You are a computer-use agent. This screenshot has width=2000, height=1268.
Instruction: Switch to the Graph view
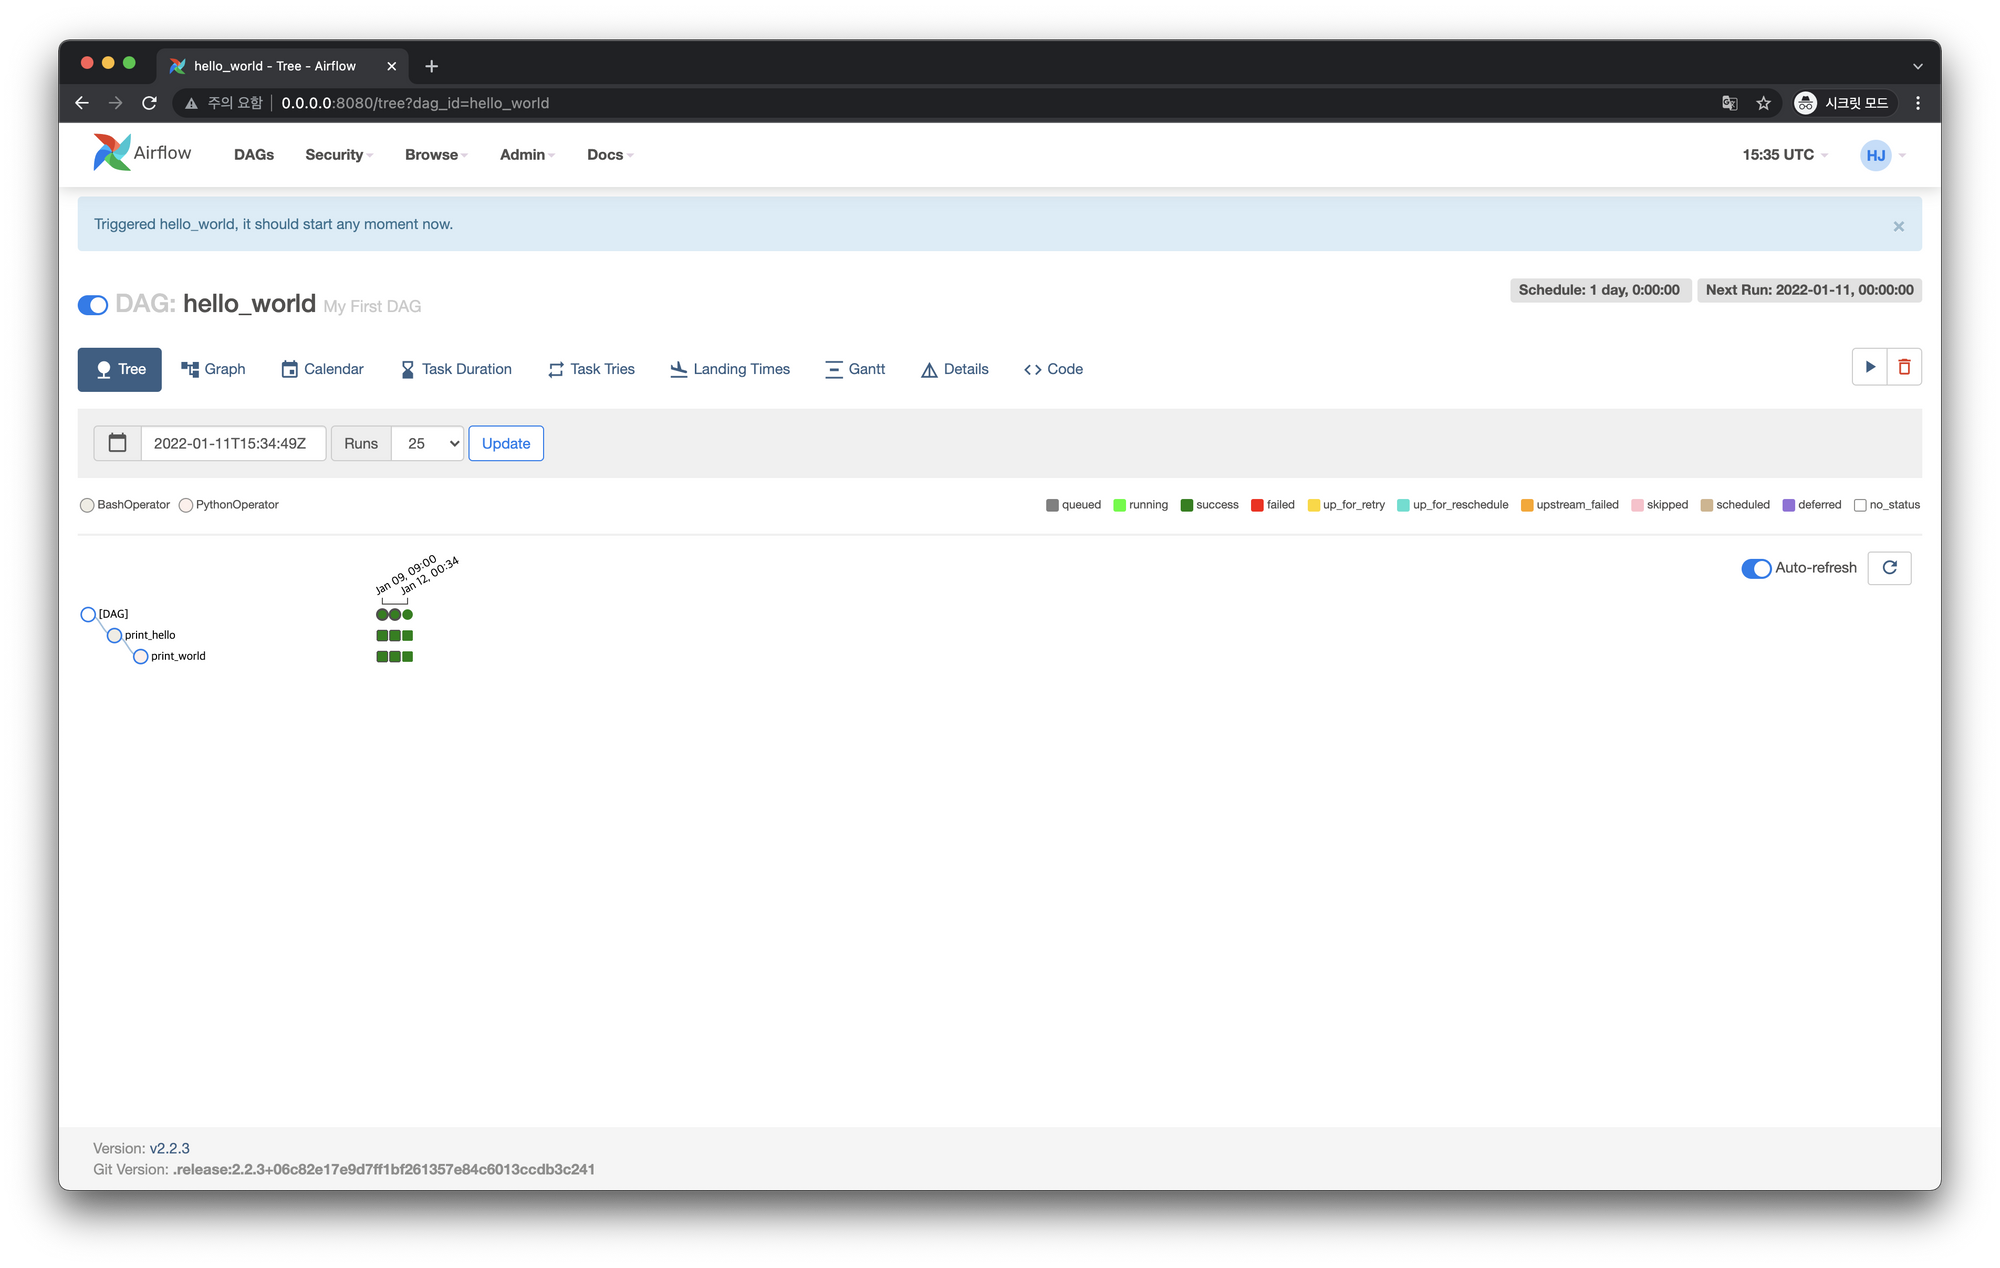pos(213,369)
